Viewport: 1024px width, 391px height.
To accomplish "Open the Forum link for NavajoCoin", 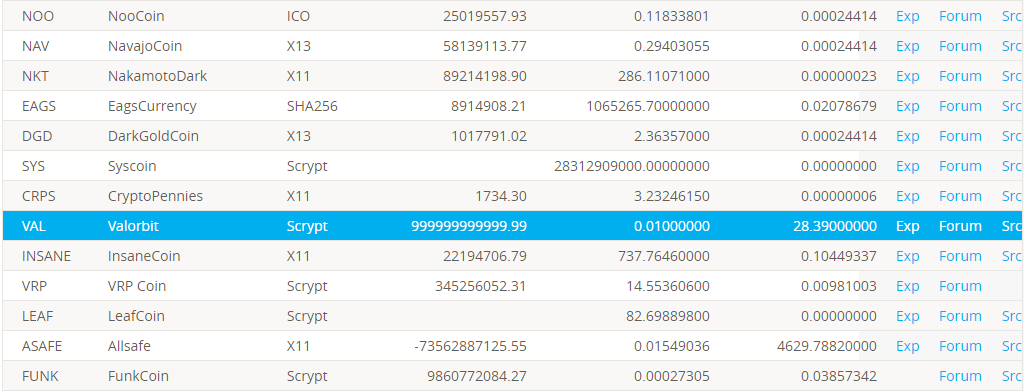I will point(960,46).
